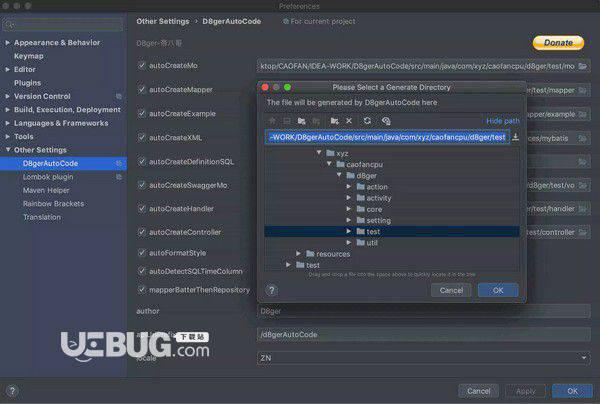Collapse the Other Settings section
Image resolution: width=600 pixels, height=404 pixels.
pos(8,150)
